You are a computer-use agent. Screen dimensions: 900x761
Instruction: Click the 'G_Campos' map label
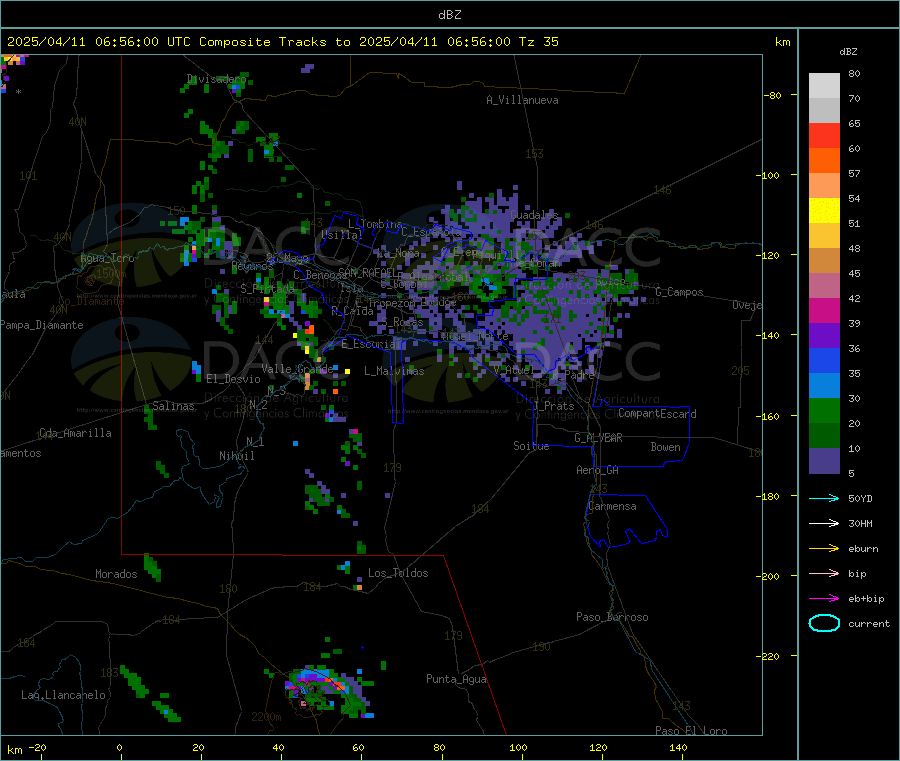point(679,292)
